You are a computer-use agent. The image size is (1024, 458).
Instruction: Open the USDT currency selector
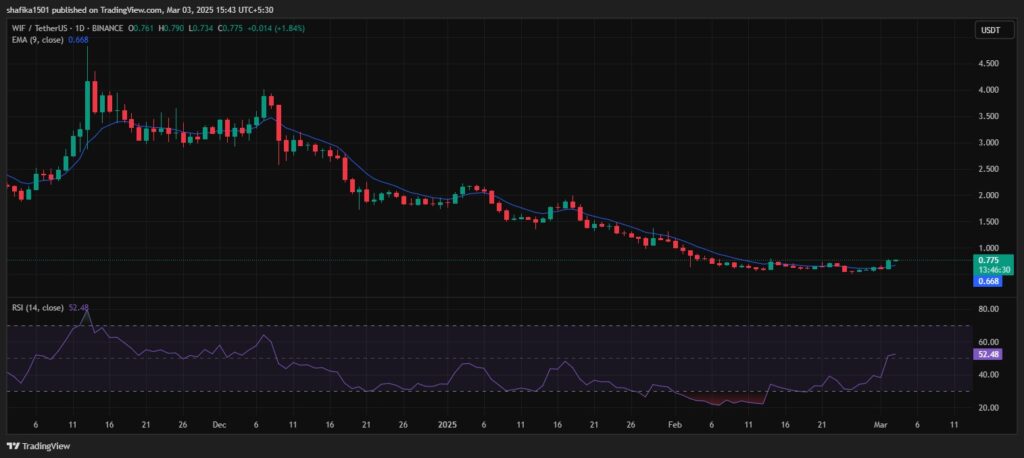coord(988,31)
